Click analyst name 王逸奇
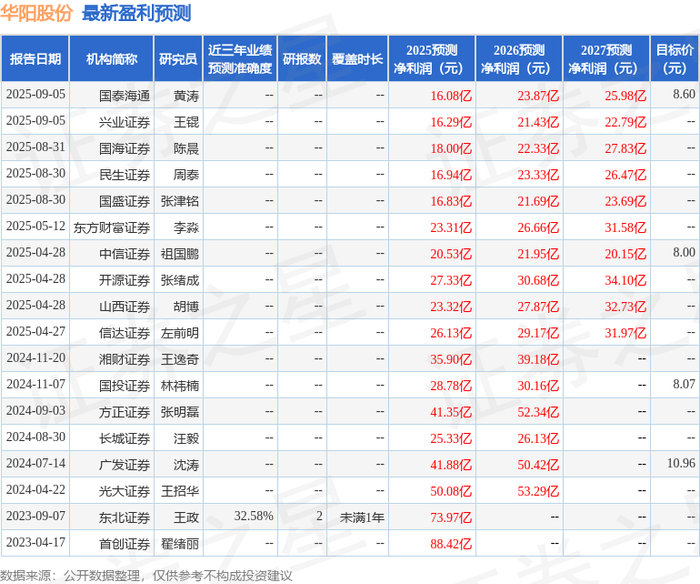Image resolution: width=700 pixels, height=584 pixels. pos(180,359)
